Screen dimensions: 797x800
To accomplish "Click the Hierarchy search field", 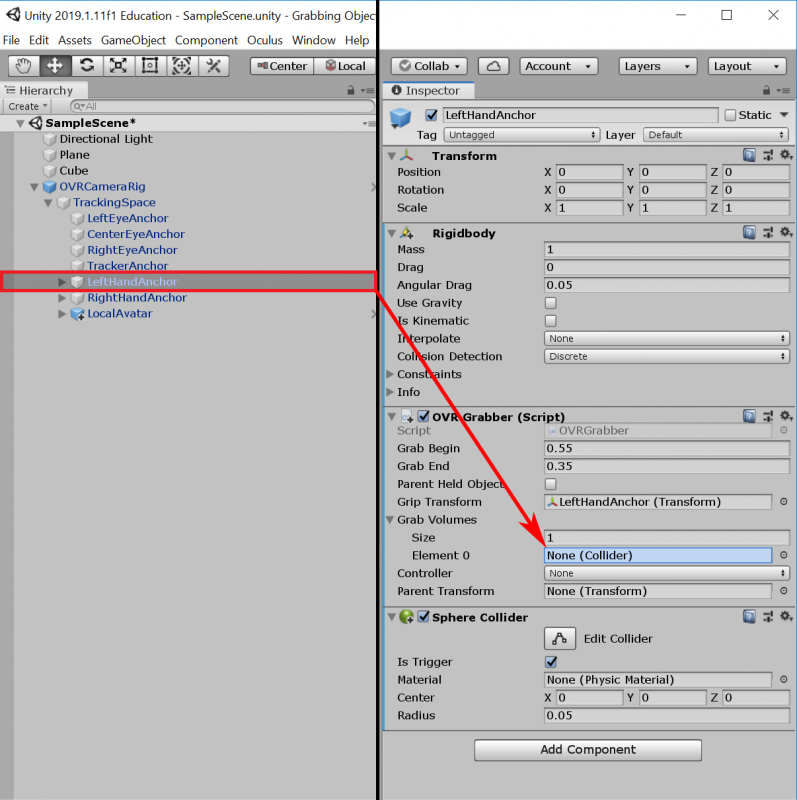I will click(x=222, y=106).
